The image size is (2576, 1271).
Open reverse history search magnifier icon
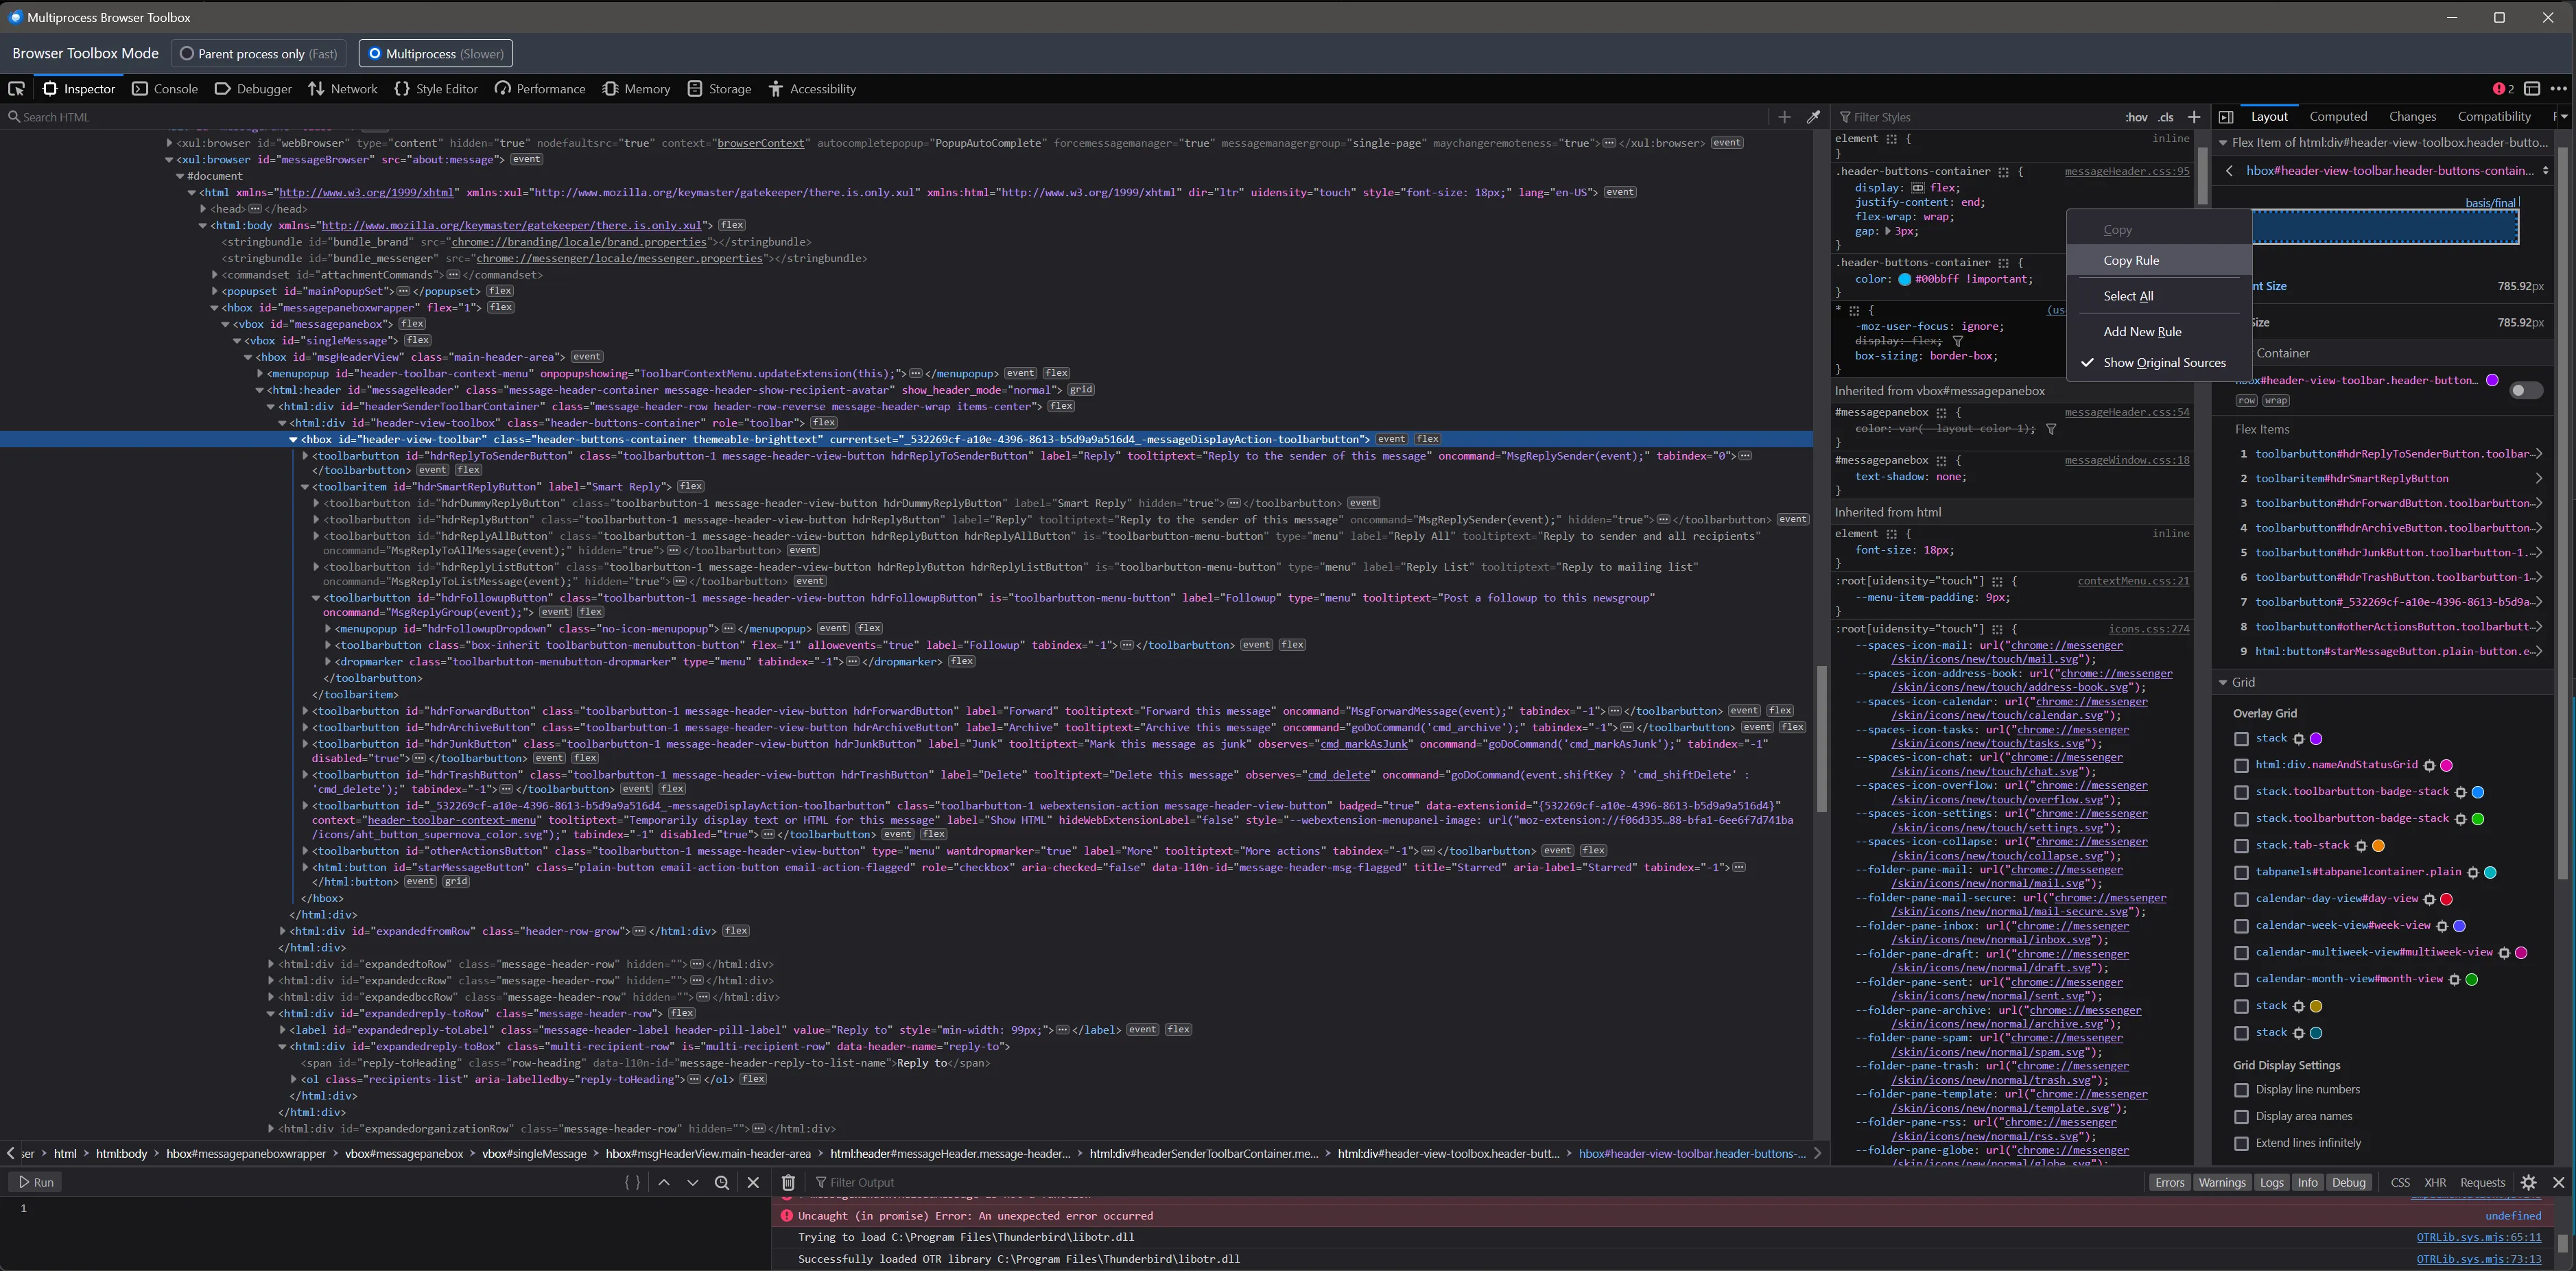pyautogui.click(x=722, y=1182)
